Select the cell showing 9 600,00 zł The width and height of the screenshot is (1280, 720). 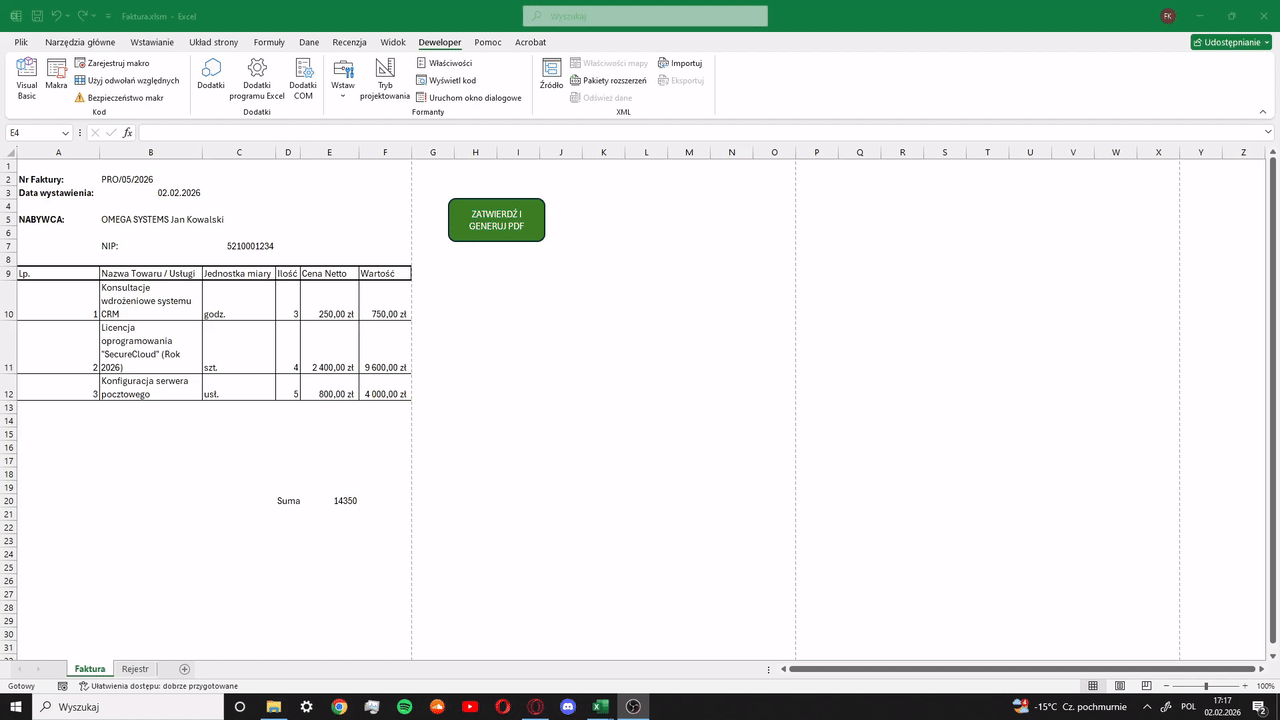(x=385, y=347)
